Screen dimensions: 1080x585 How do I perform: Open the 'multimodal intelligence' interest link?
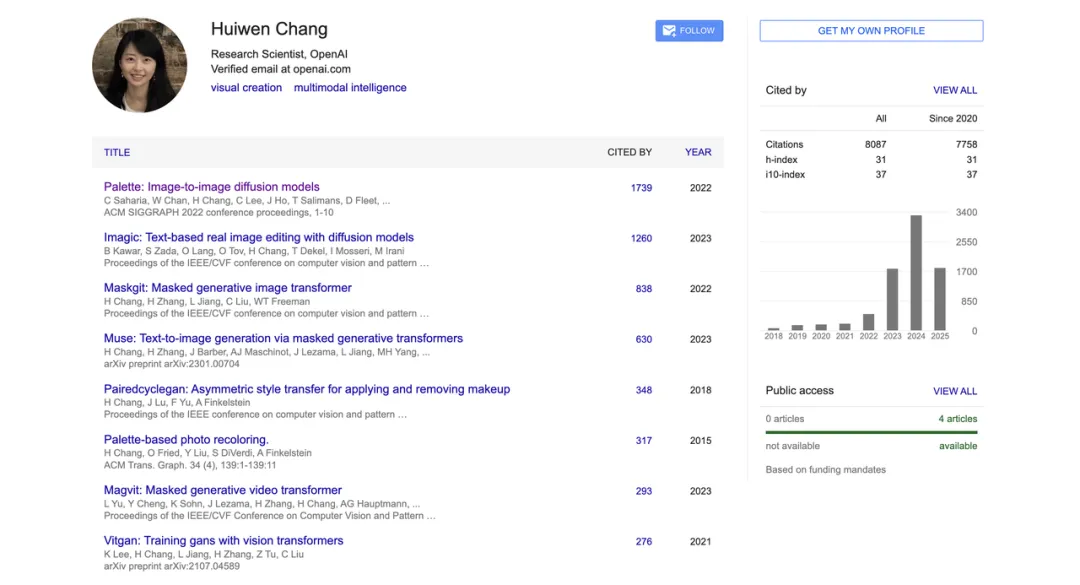click(350, 88)
